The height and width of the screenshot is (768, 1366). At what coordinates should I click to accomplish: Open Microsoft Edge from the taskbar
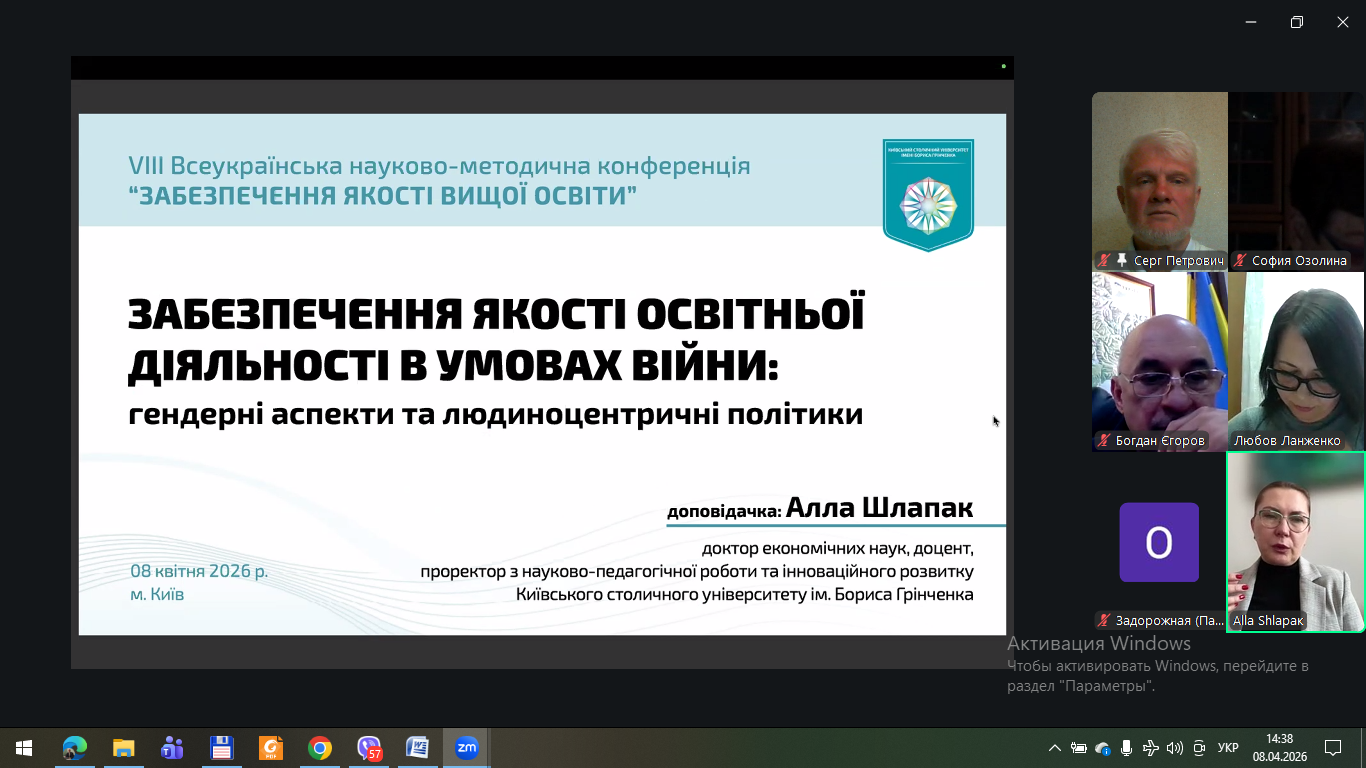[x=75, y=748]
